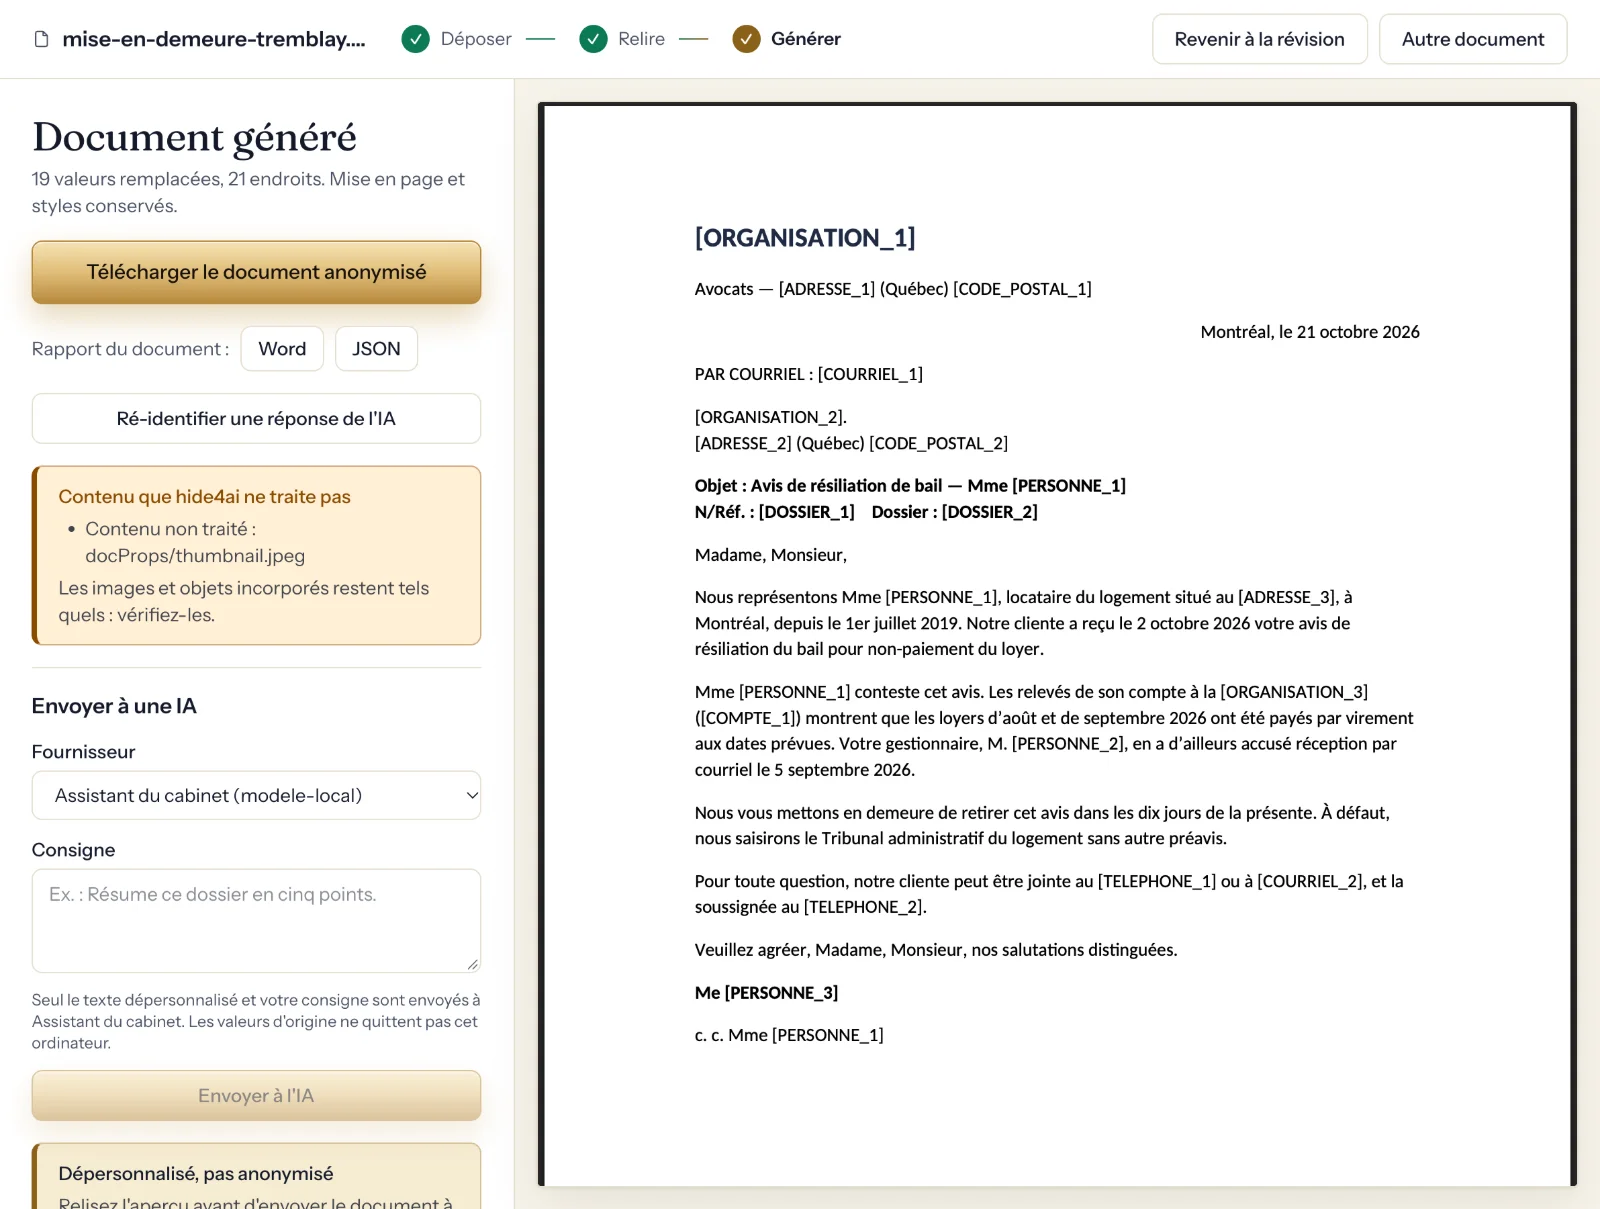
Task: Click the Contenu que hide4ai ne traite pas heading
Action: (205, 497)
